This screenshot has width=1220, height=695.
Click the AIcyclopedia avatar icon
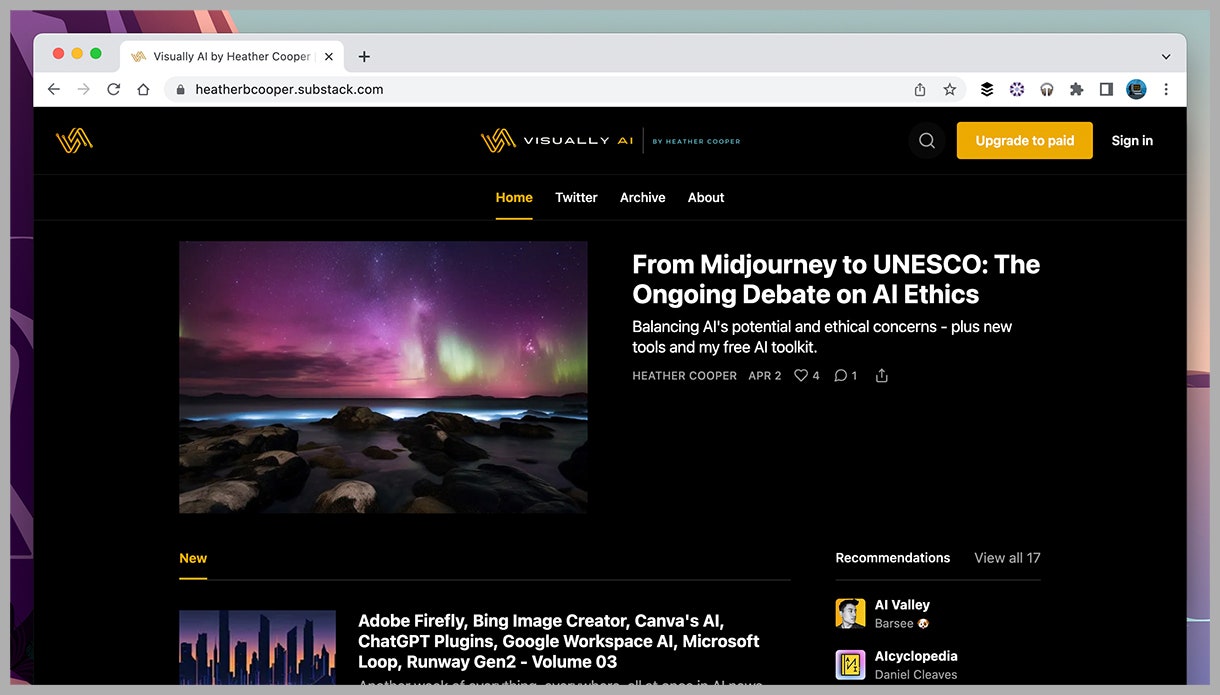point(850,665)
